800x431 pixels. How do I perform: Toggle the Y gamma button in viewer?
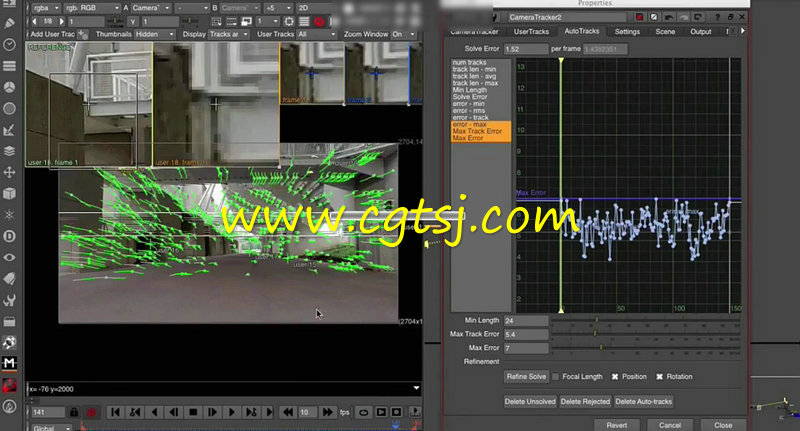tap(133, 21)
